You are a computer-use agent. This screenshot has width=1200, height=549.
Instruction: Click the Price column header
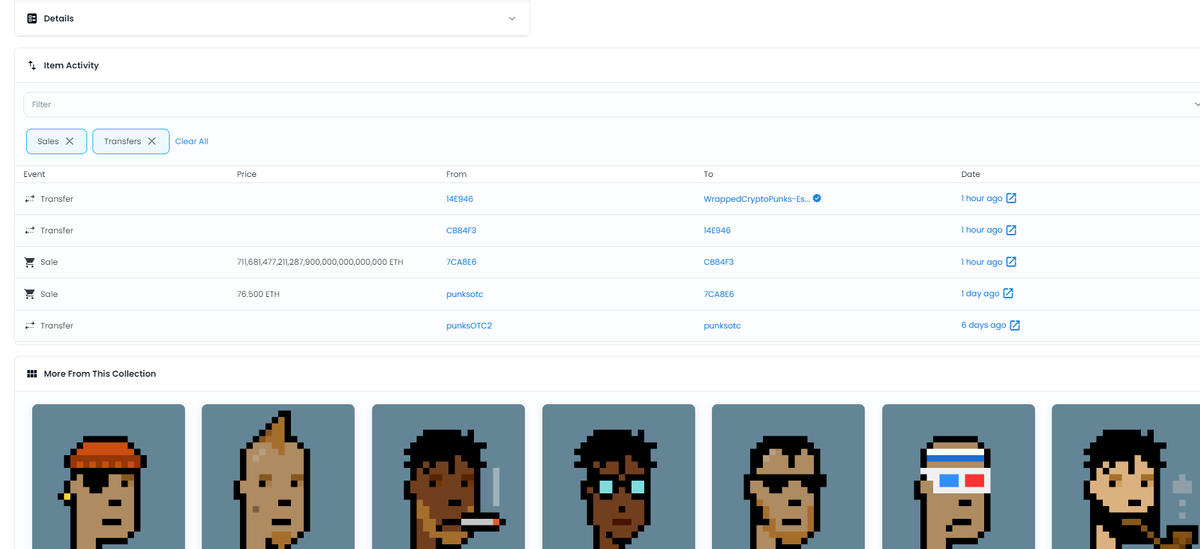[247, 174]
